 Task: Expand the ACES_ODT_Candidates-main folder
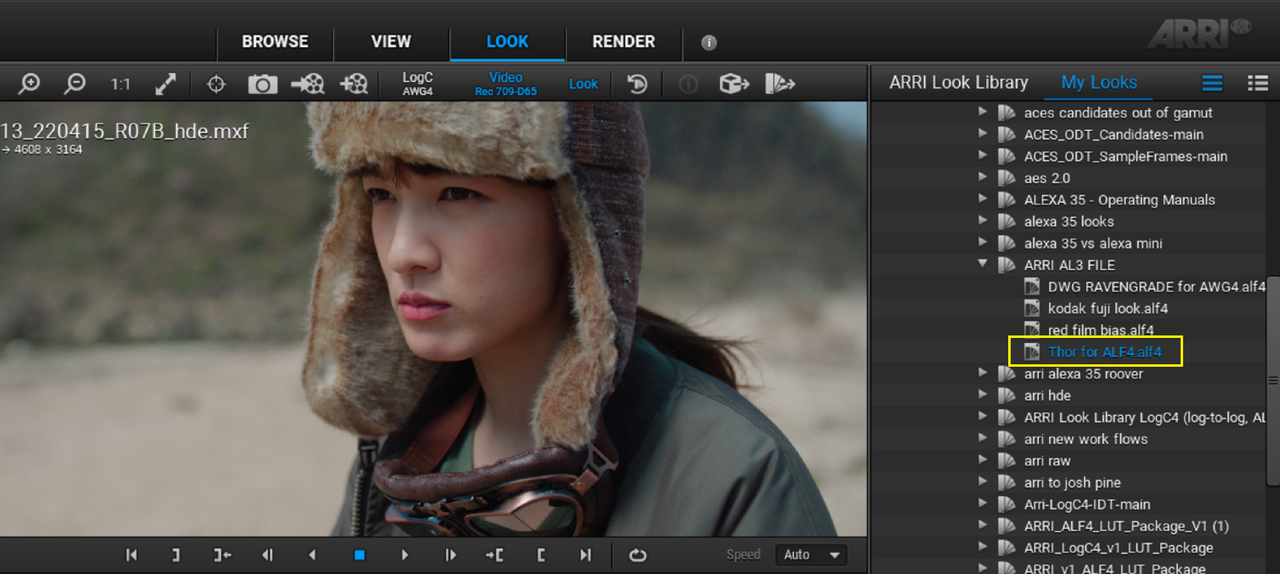(983, 135)
